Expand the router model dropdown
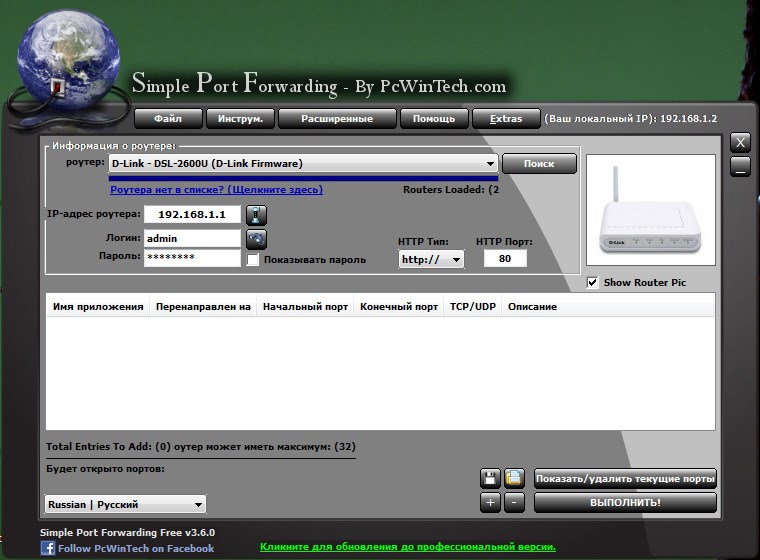 point(490,164)
